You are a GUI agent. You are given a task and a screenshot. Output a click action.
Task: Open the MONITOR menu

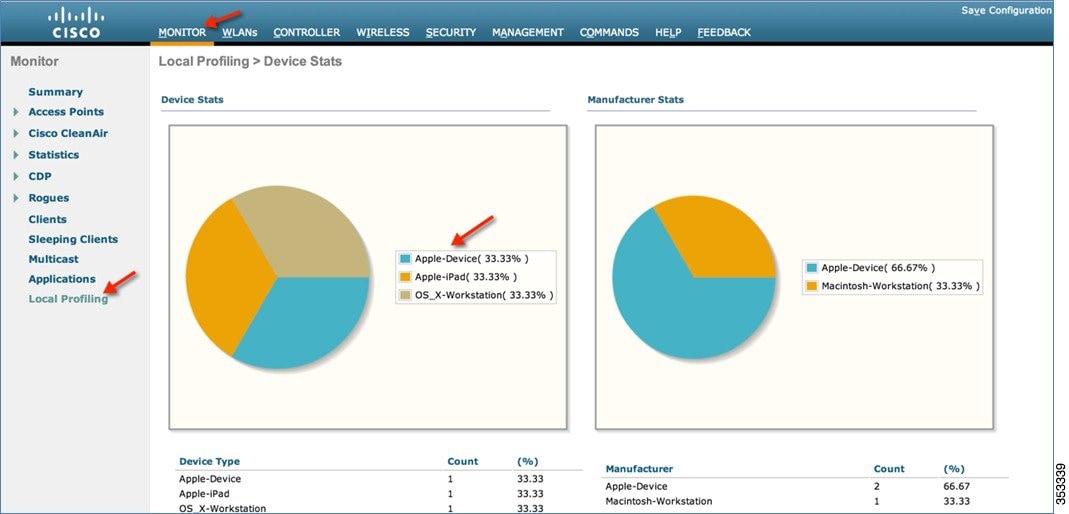(182, 32)
